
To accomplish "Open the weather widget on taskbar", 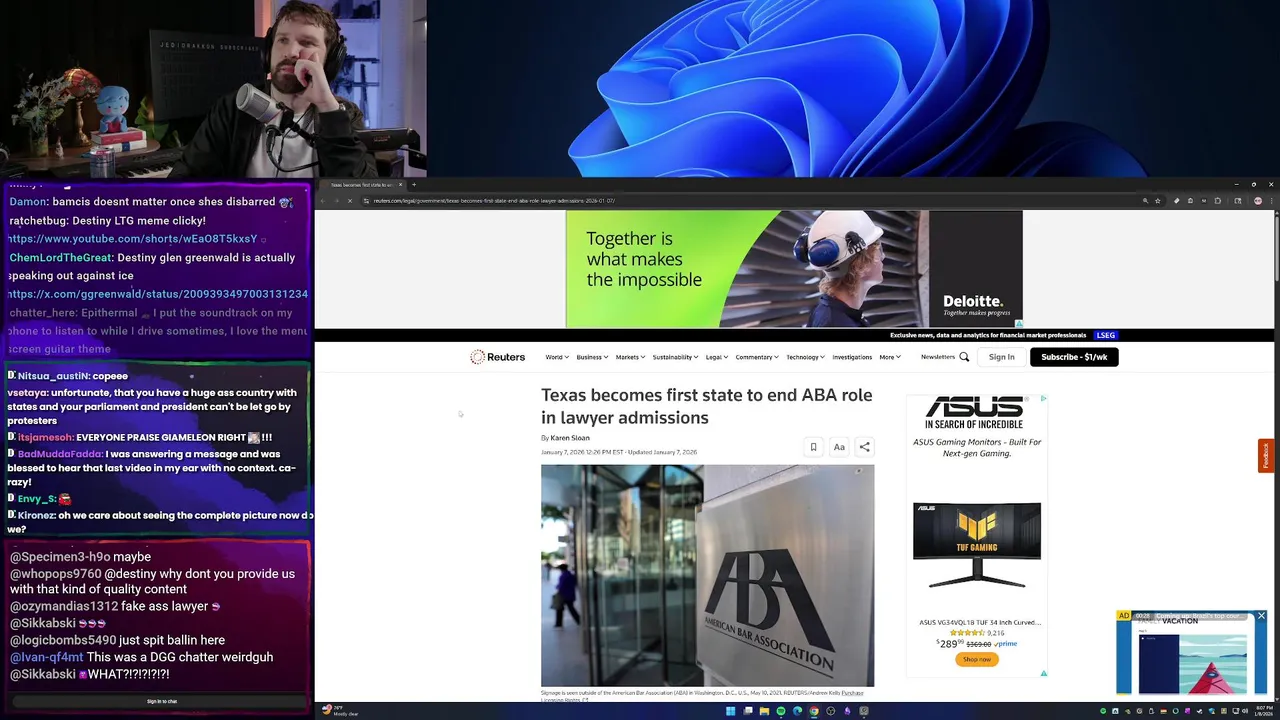I will pos(340,711).
